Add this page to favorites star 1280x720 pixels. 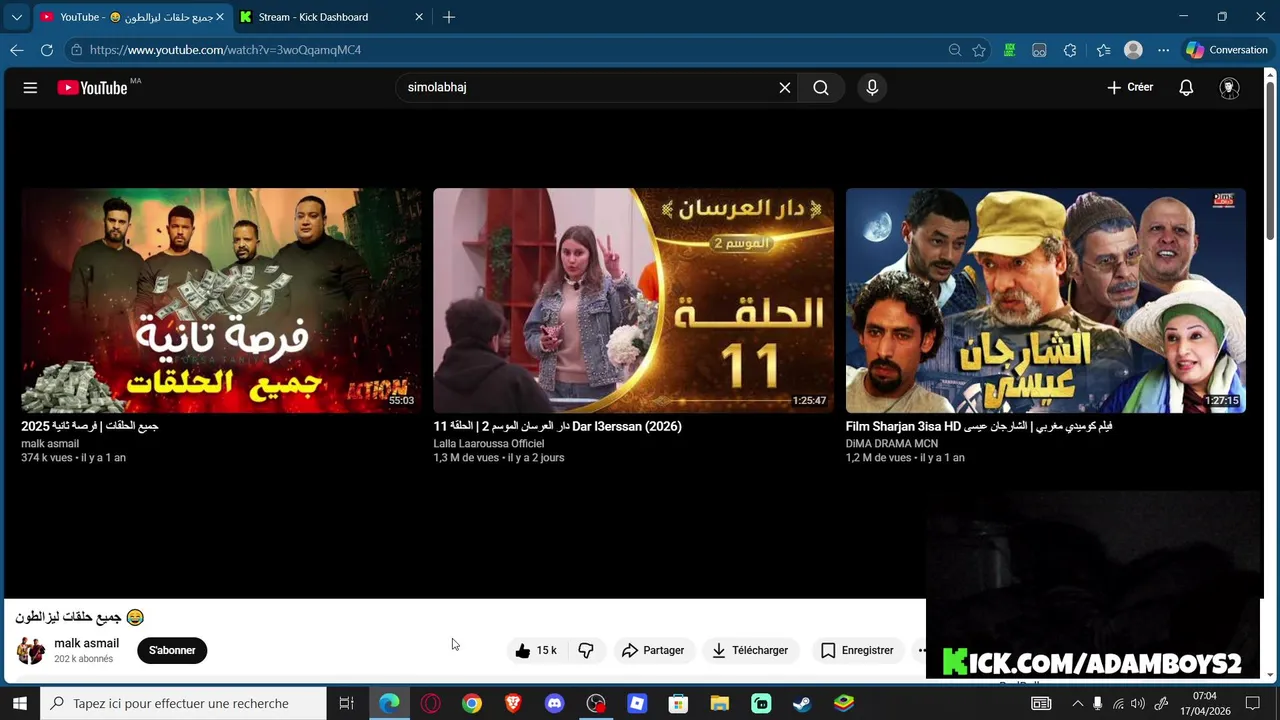tap(979, 50)
